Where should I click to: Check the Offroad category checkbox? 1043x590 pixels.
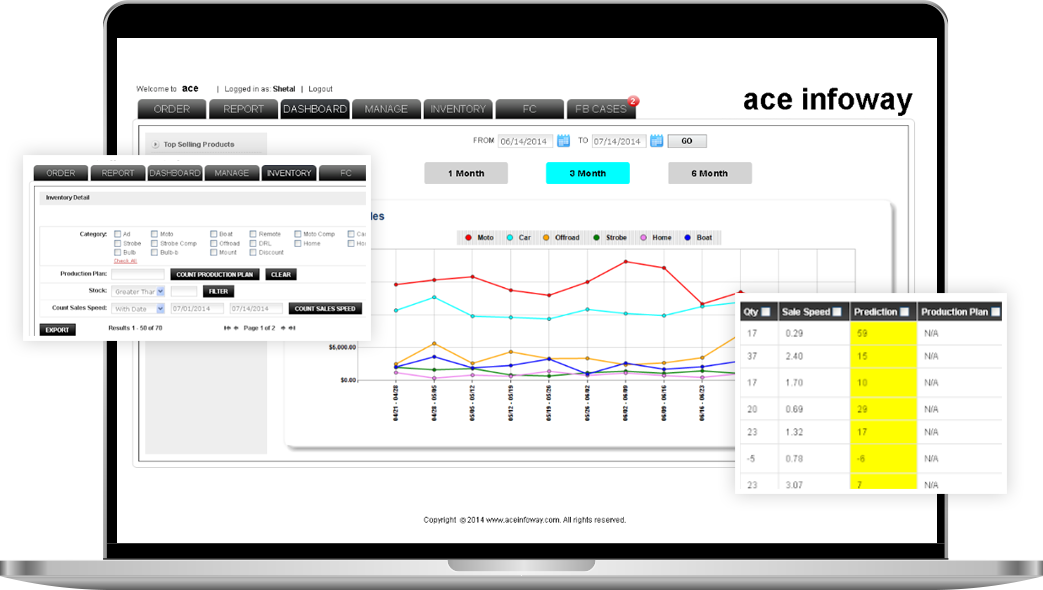point(214,243)
